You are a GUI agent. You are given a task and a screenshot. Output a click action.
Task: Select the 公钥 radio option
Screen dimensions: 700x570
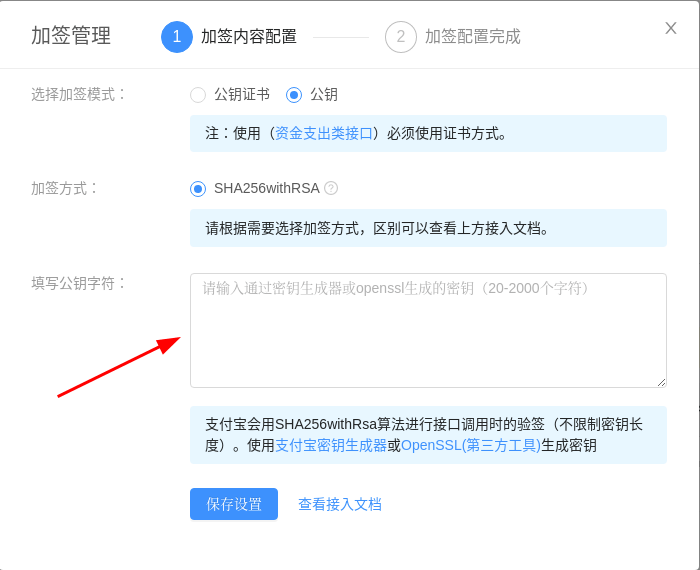294,95
